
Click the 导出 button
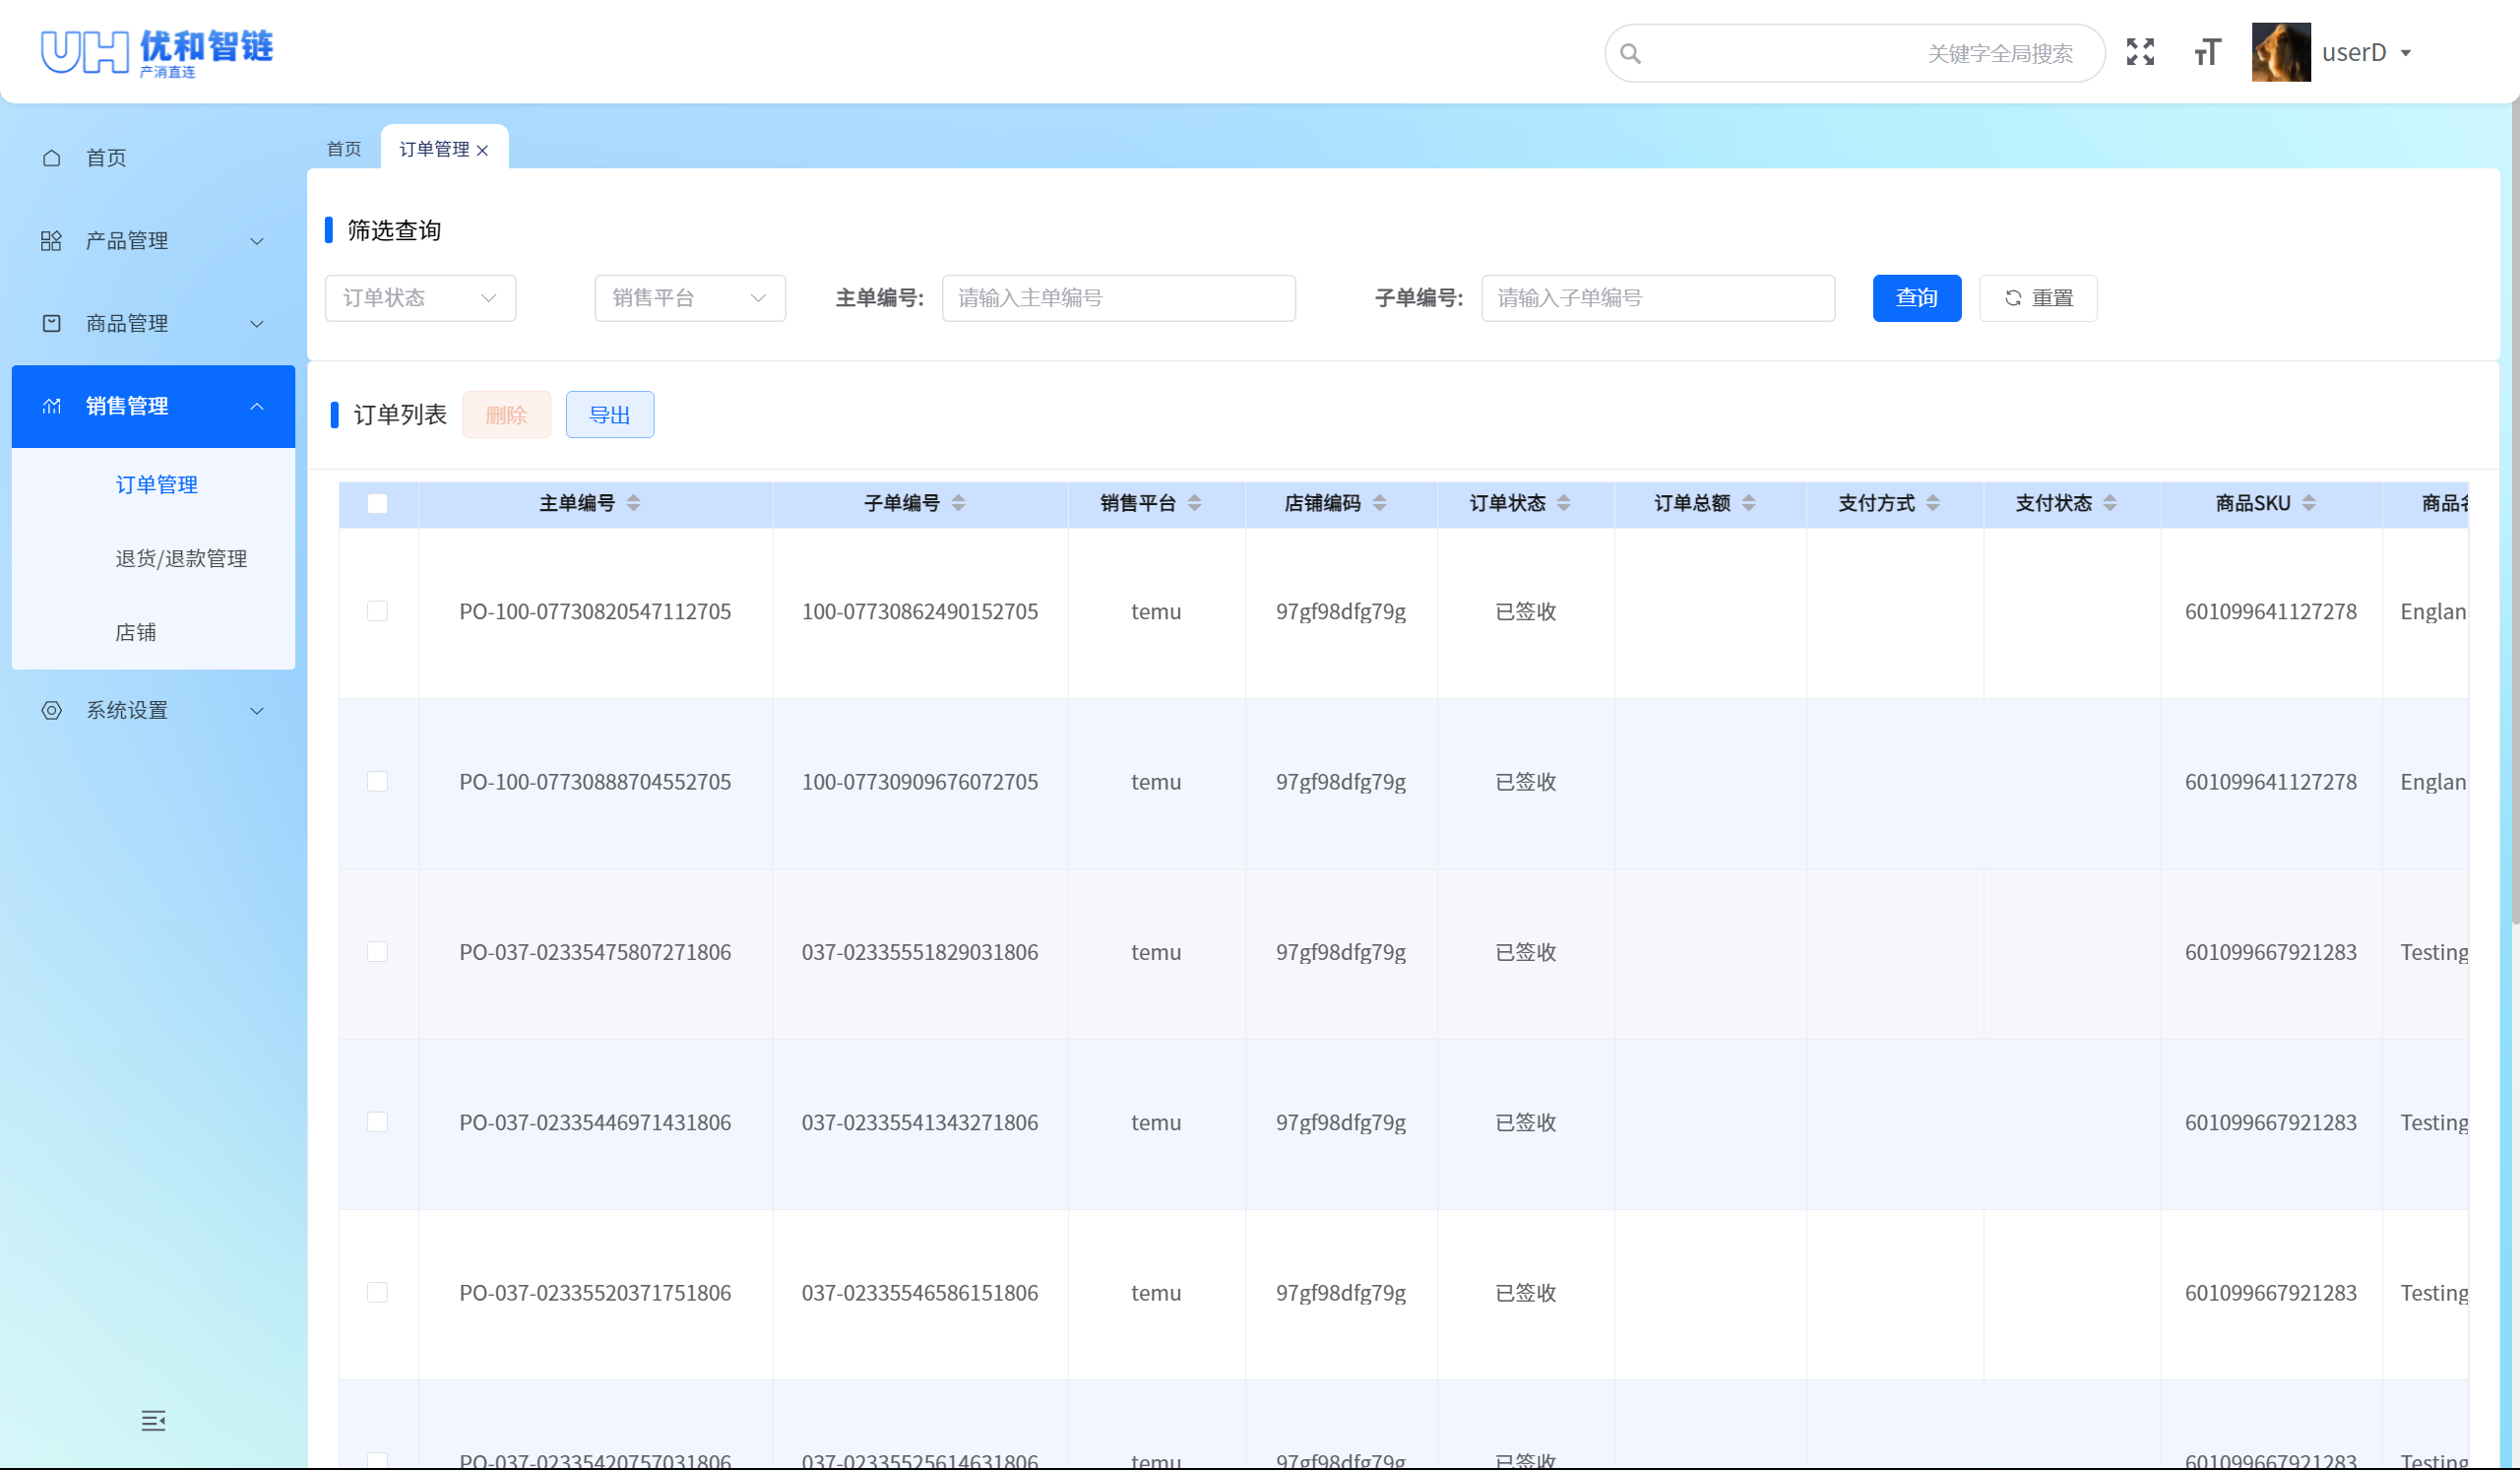click(x=609, y=415)
